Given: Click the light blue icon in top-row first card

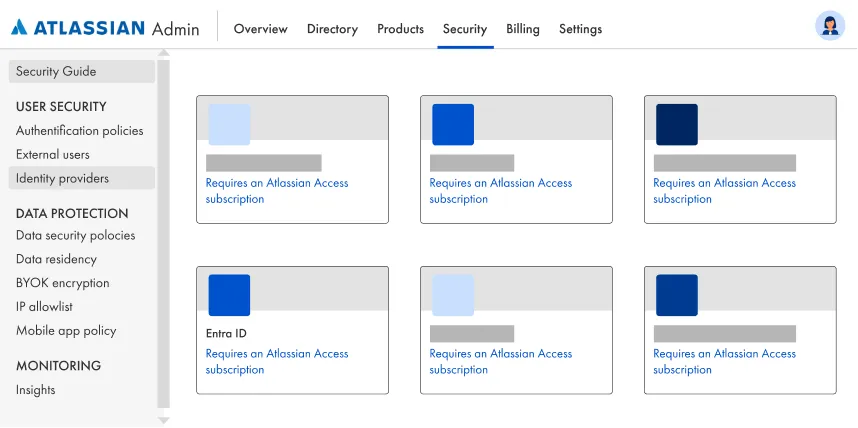Looking at the screenshot, I should 229,124.
